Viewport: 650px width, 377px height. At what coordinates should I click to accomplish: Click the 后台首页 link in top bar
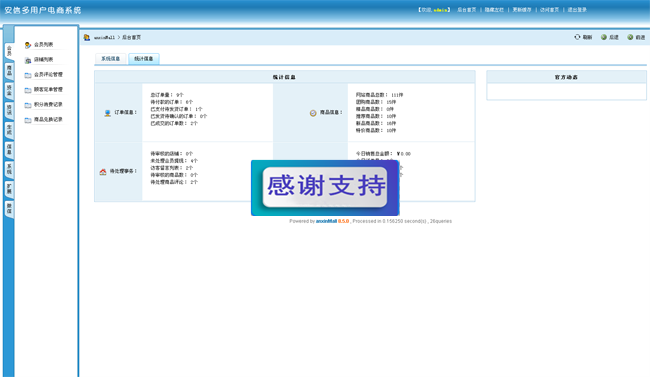click(x=467, y=10)
